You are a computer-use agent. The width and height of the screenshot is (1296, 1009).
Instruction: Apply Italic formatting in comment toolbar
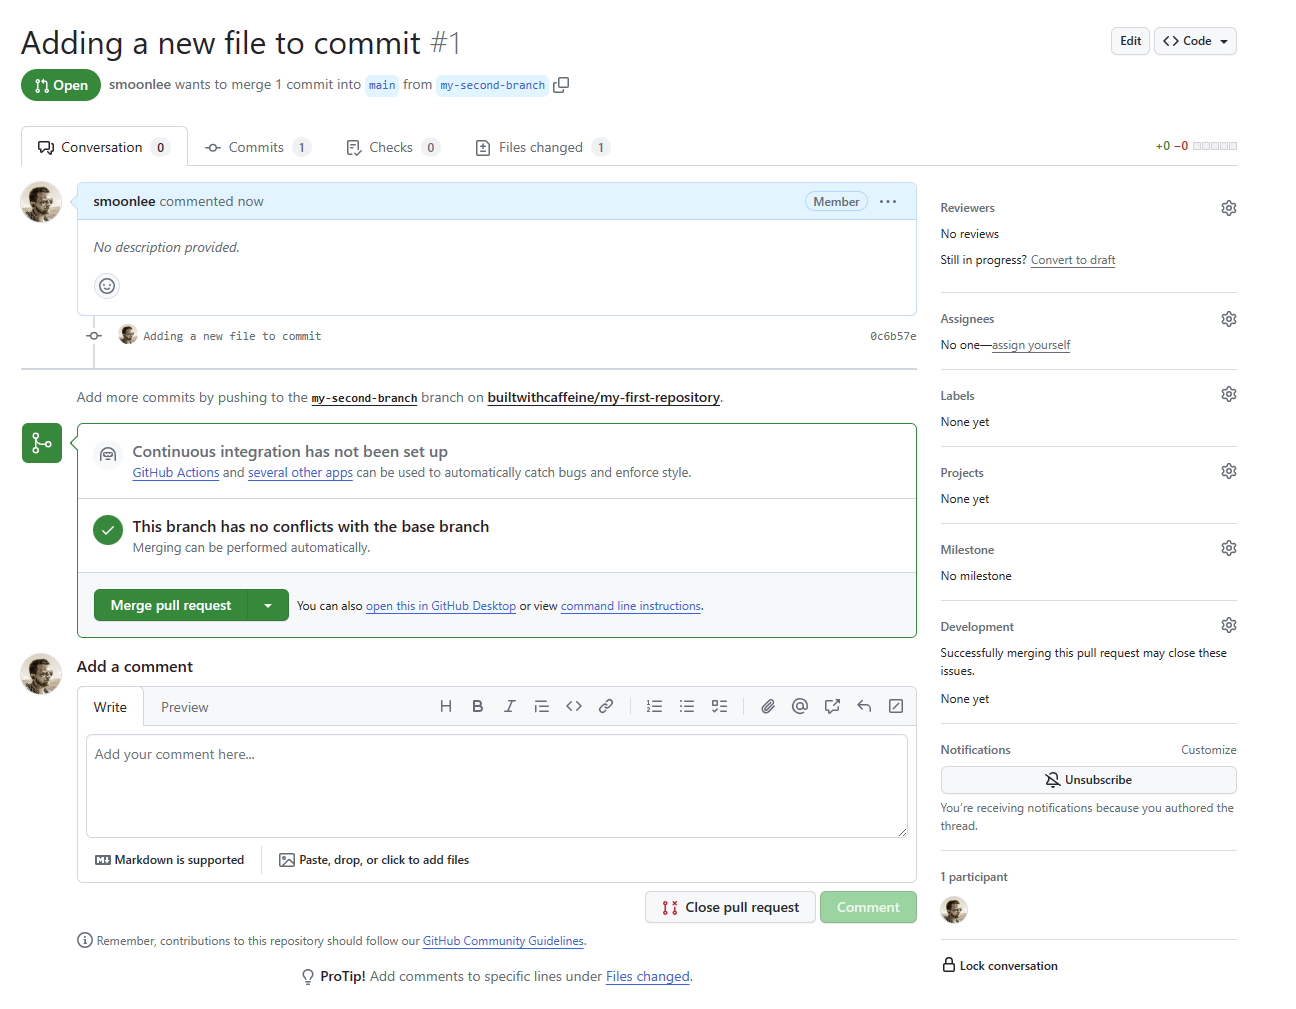[x=510, y=707]
